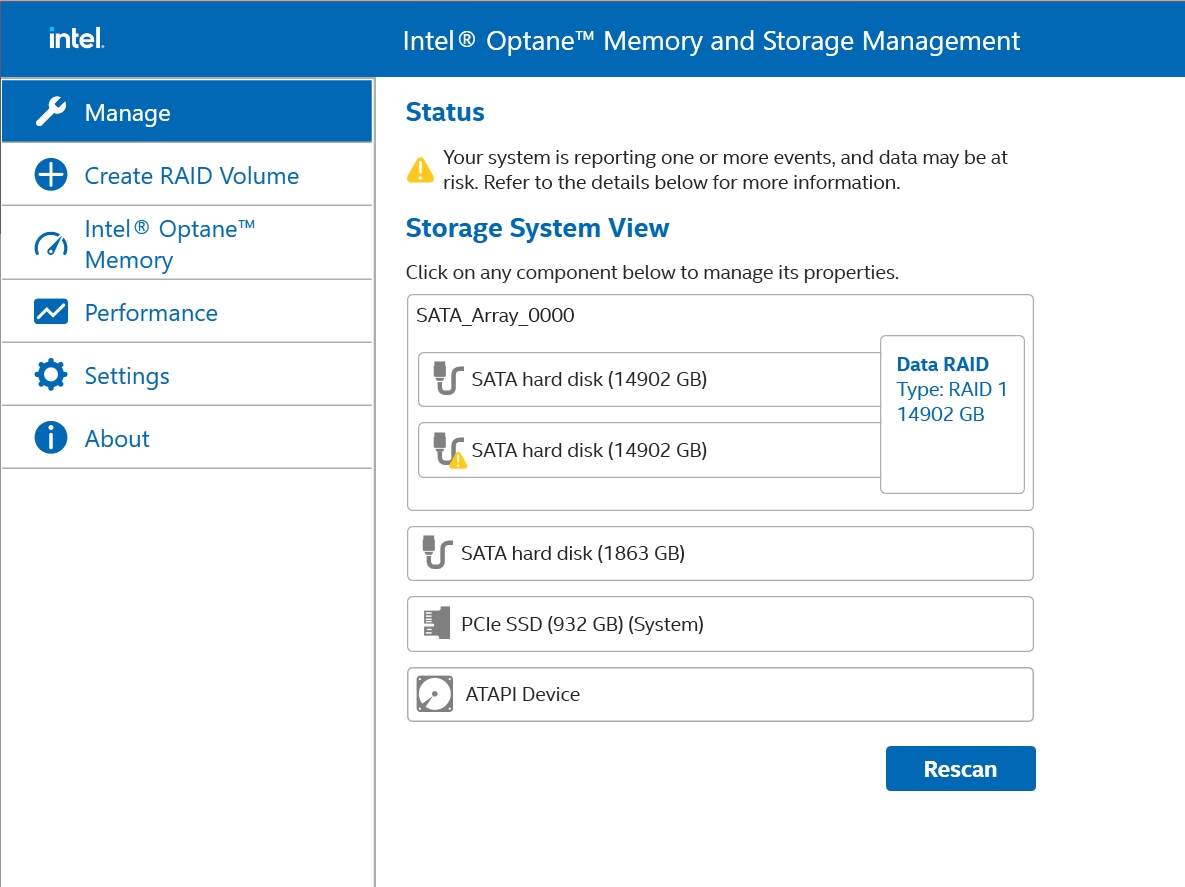This screenshot has width=1185, height=887.
Task: Click the chart icon next to Performance
Action: click(51, 312)
